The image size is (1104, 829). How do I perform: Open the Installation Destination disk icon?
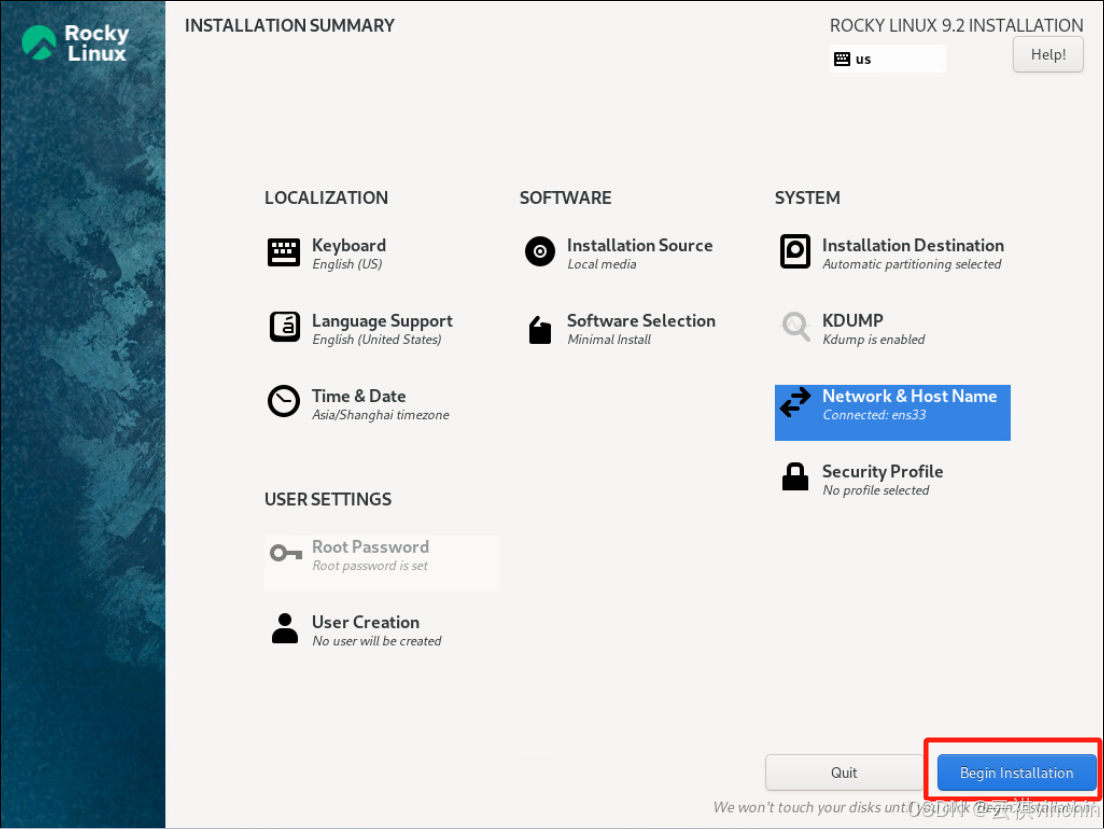pos(795,251)
